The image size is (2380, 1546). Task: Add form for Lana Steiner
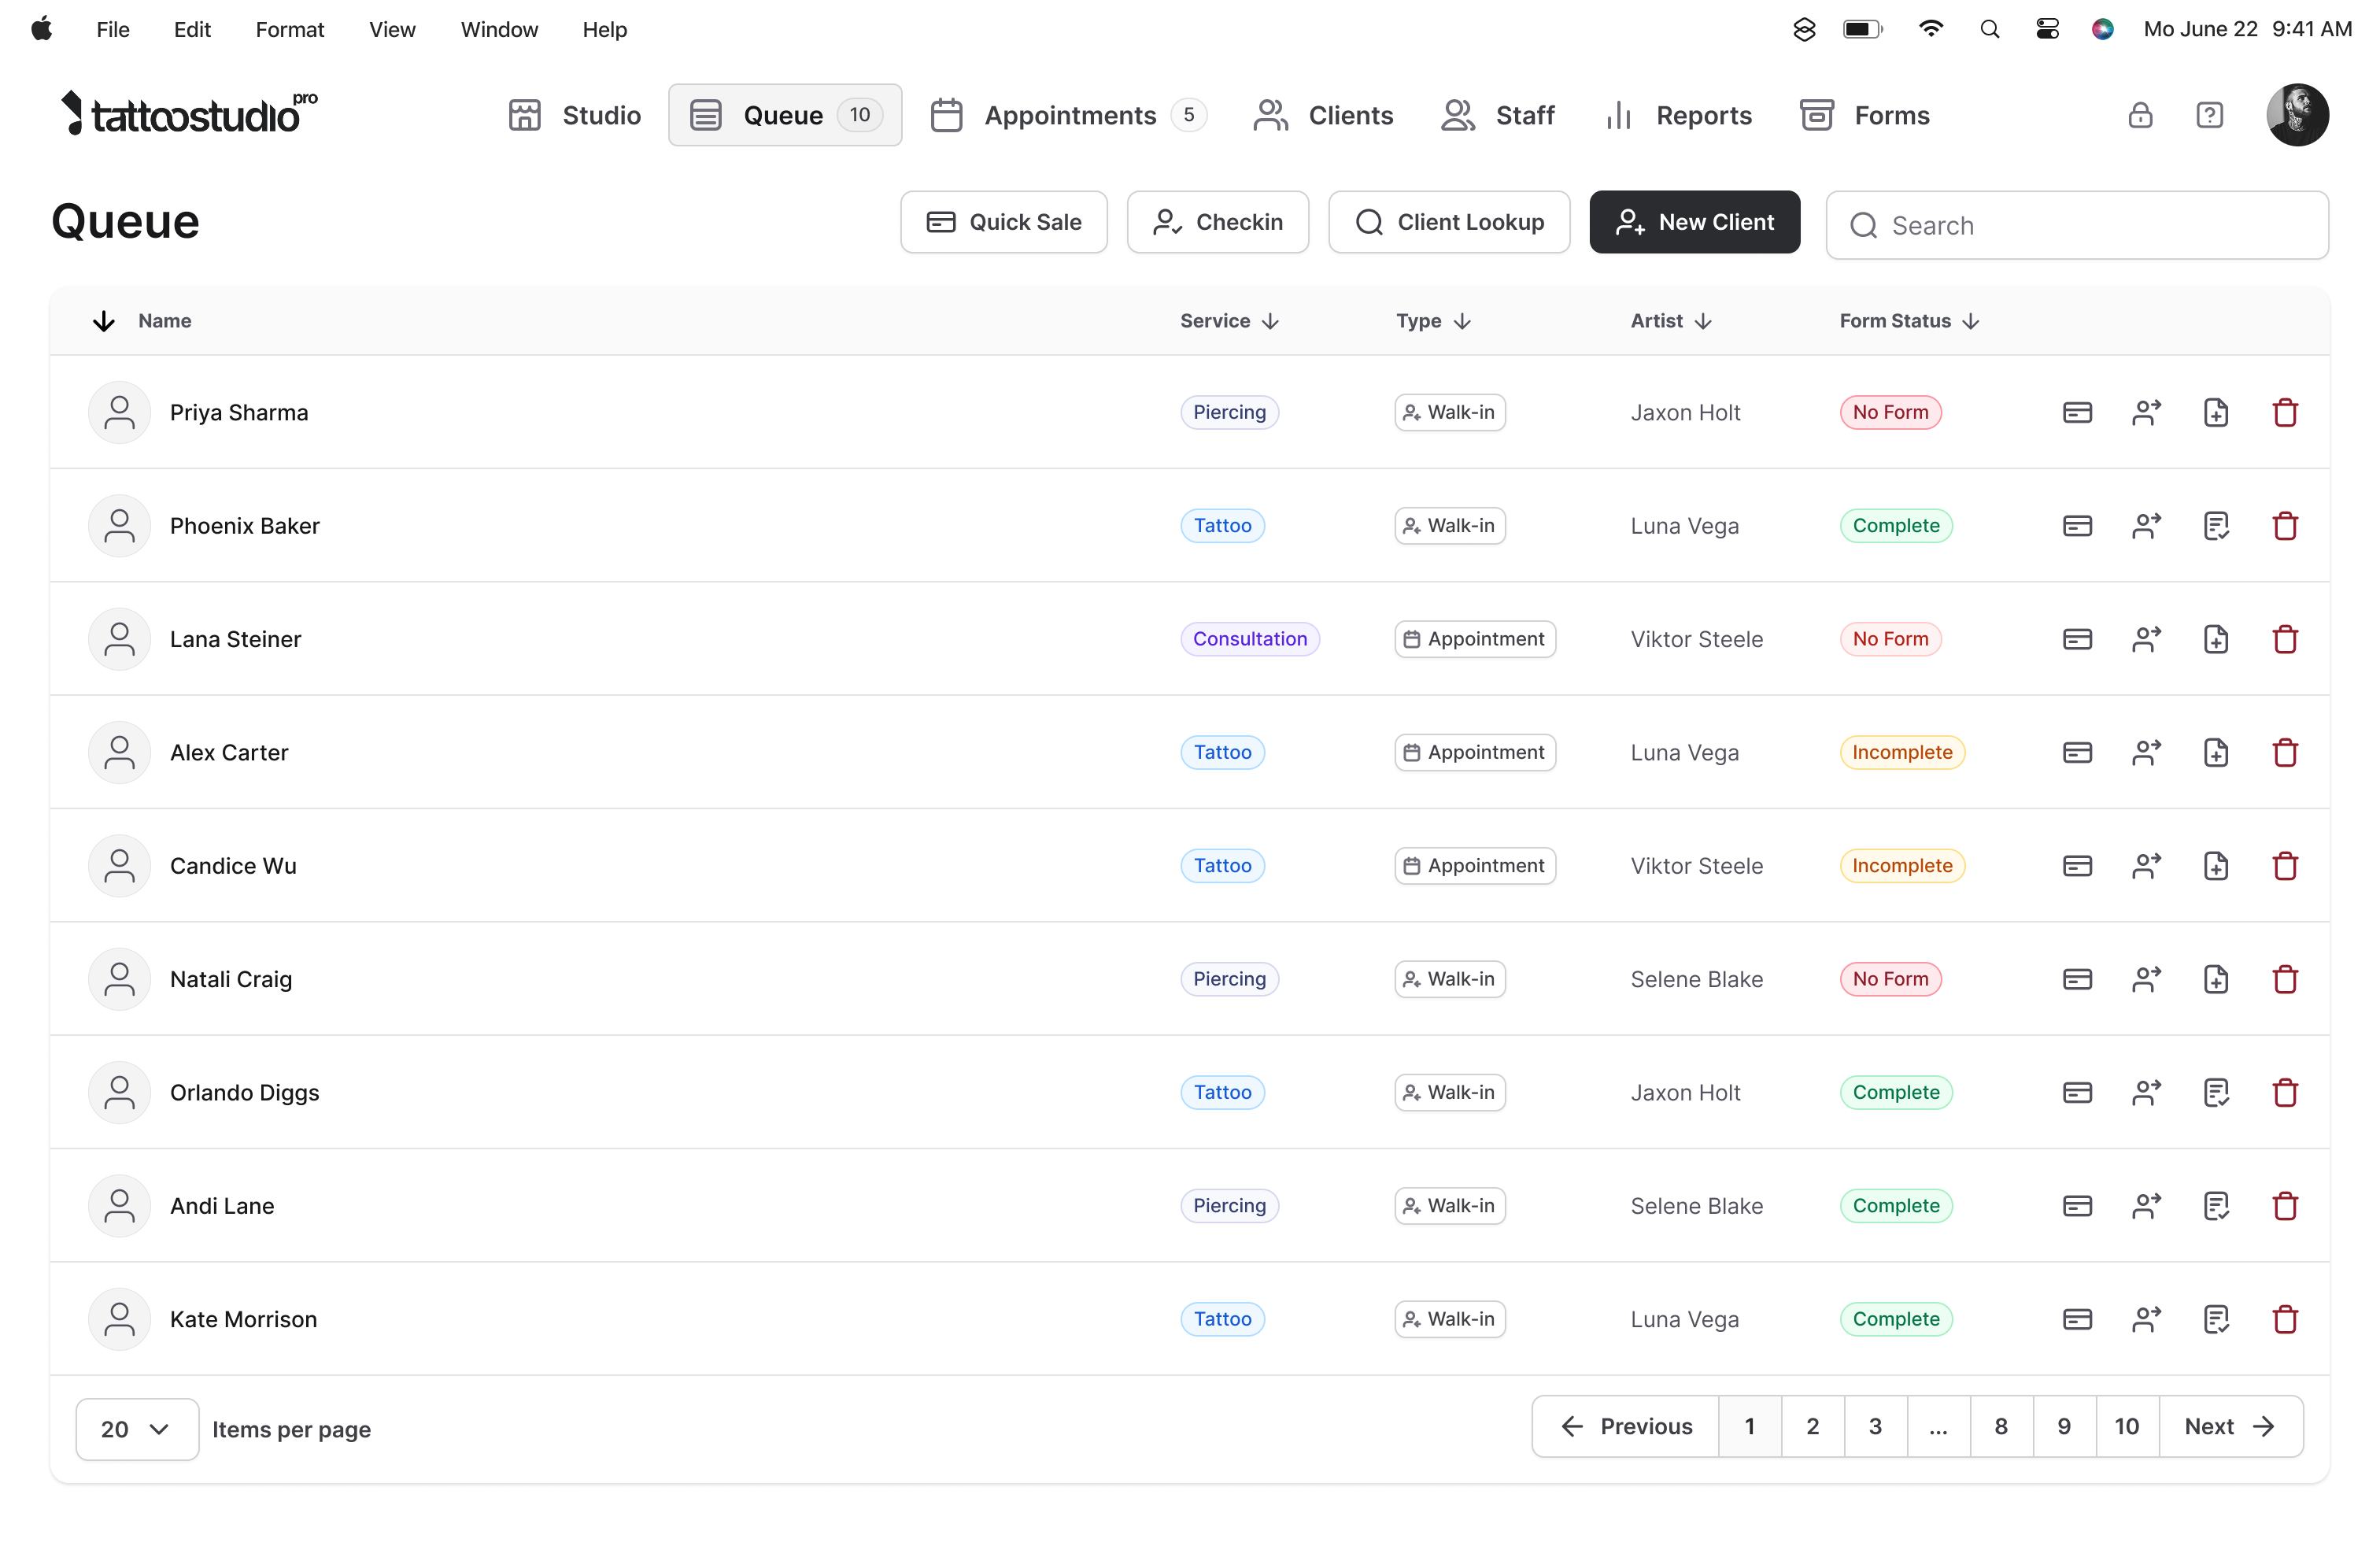(x=2216, y=639)
